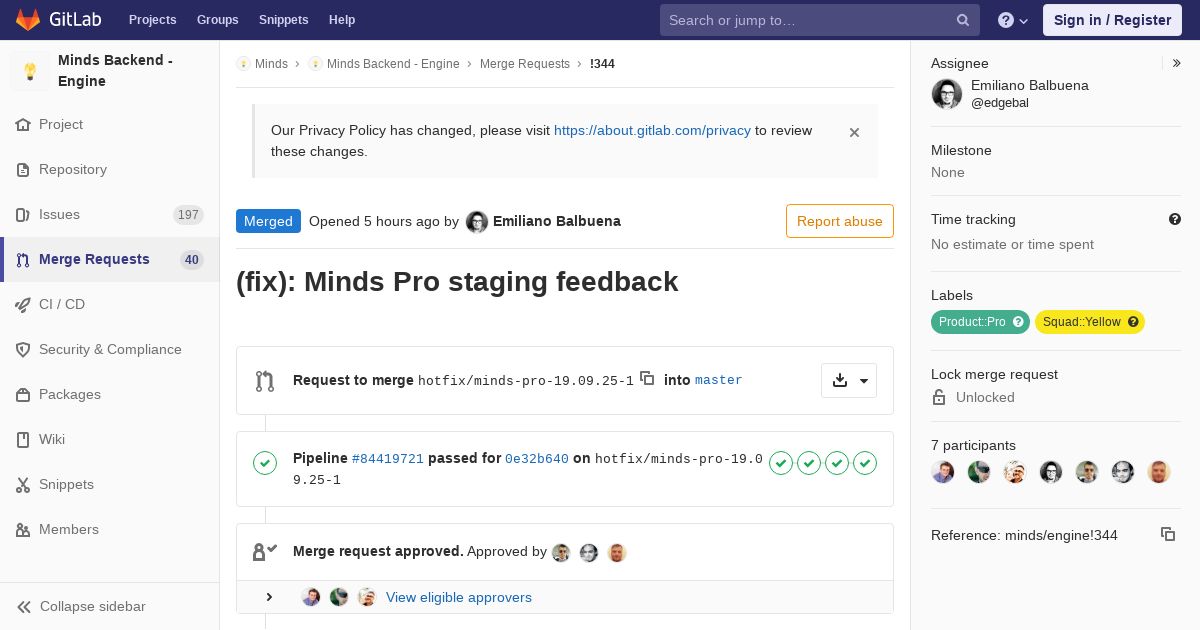Click the first pipeline stage check icon
The height and width of the screenshot is (630, 1200).
click(x=781, y=463)
